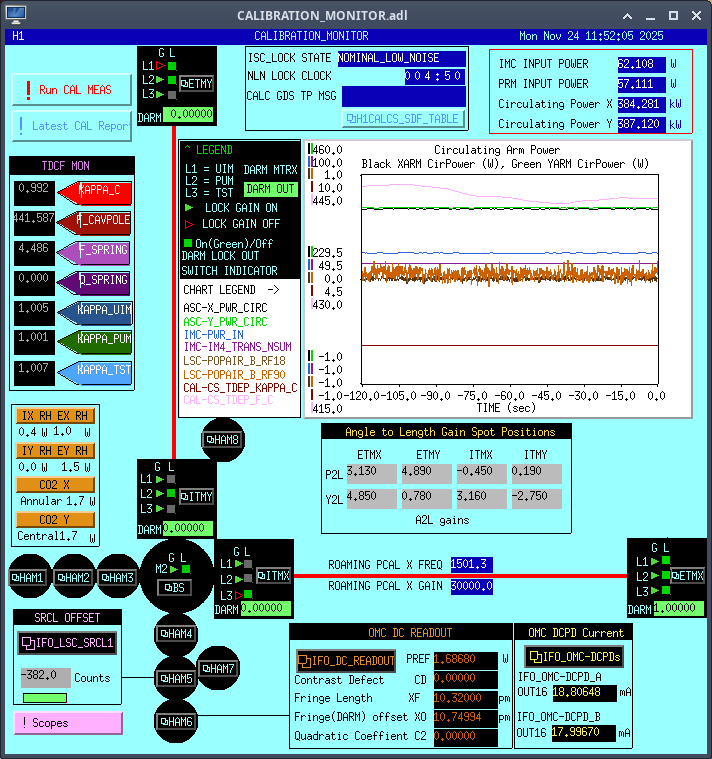Expand the H1CALCS_SDF_TABLE related display menu
The image size is (712, 759).
403,119
